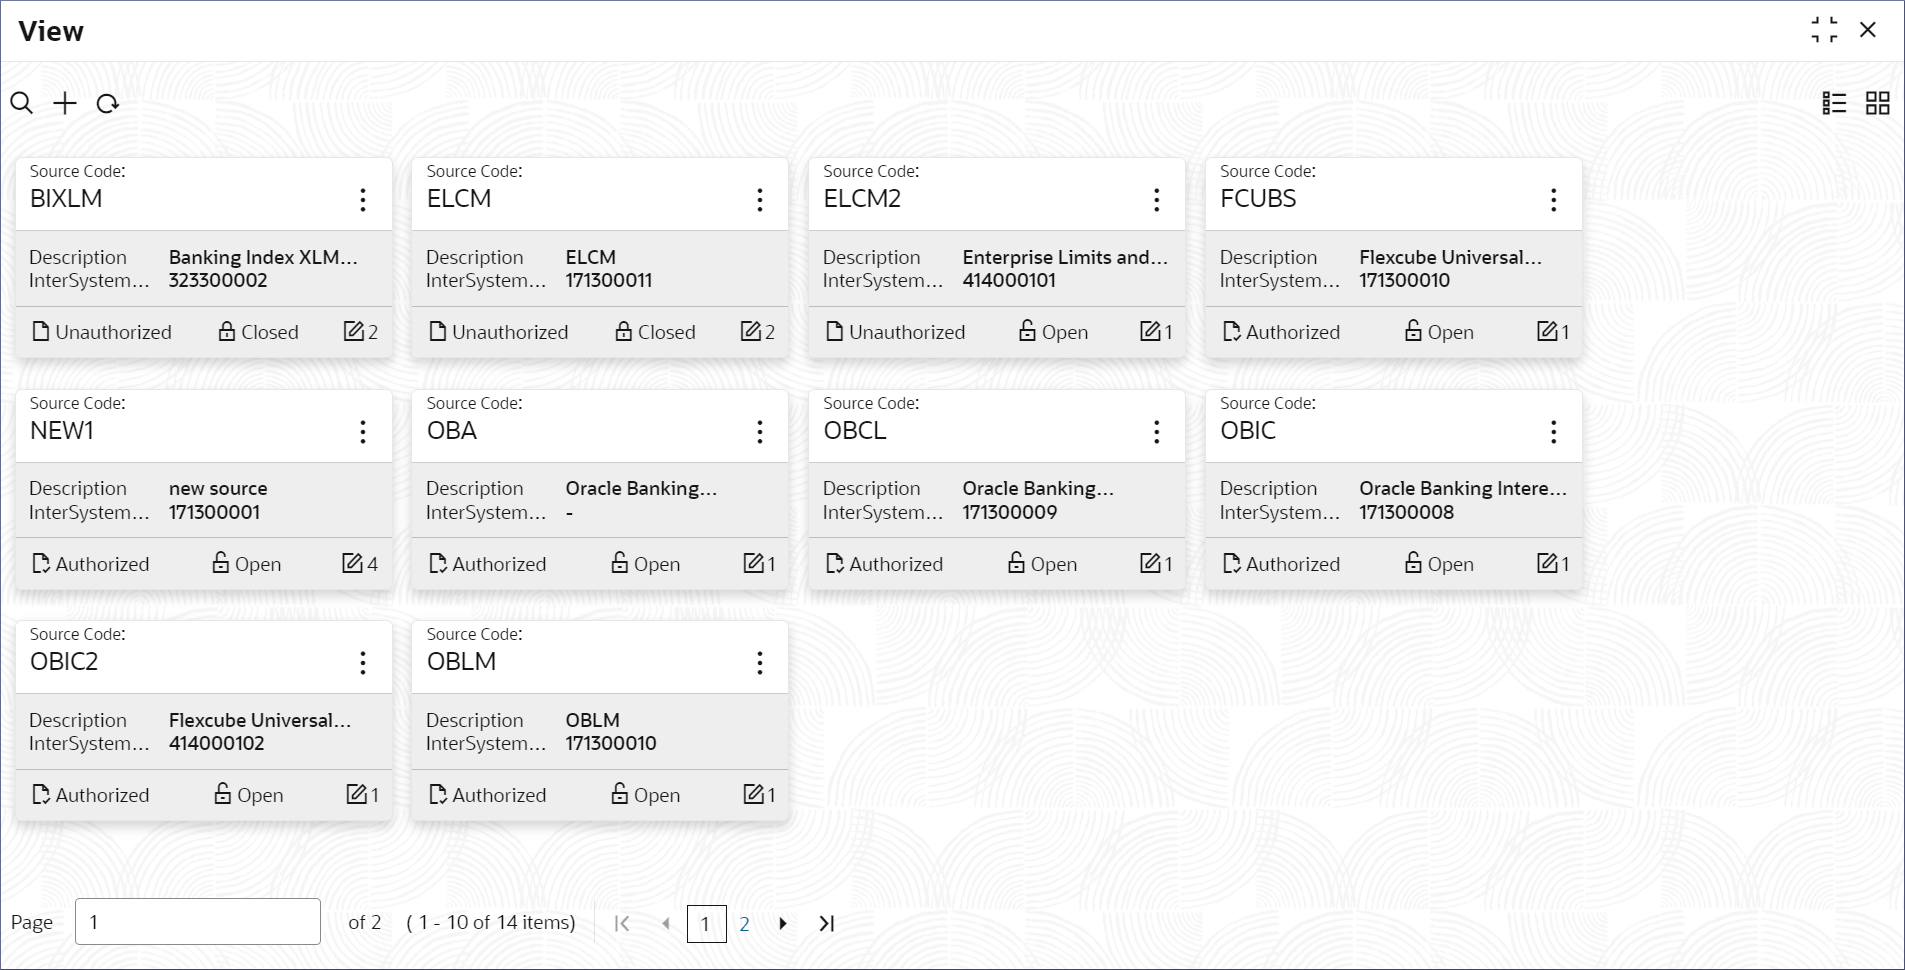This screenshot has height=970, width=1905.
Task: Click the '1 - 10 of 14 items' text
Action: (490, 922)
